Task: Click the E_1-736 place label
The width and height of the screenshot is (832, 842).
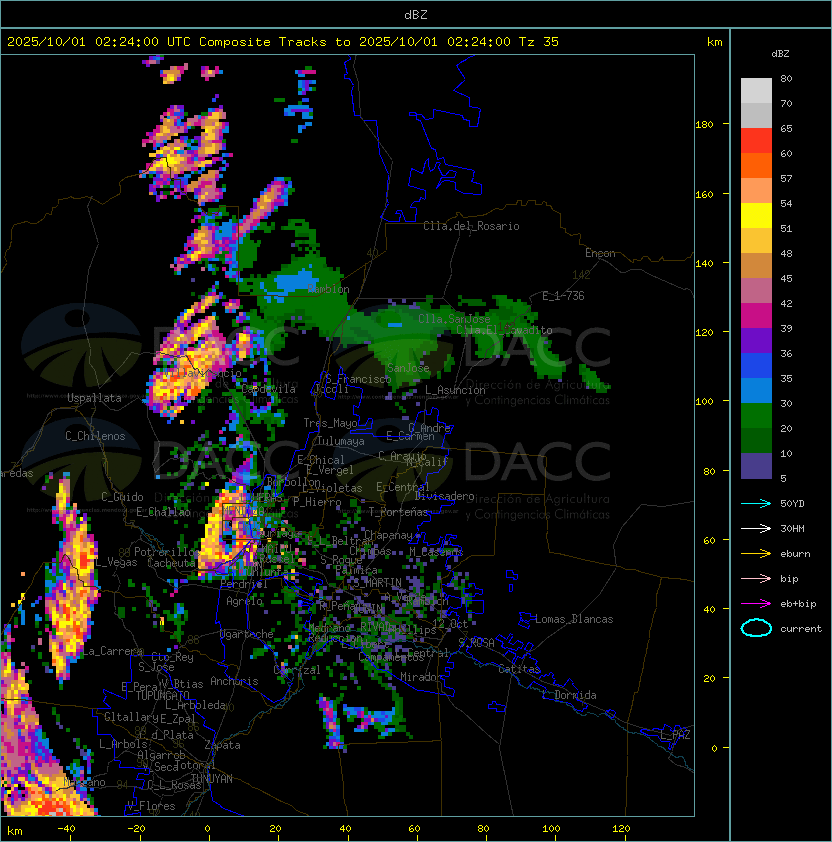Action: [563, 296]
